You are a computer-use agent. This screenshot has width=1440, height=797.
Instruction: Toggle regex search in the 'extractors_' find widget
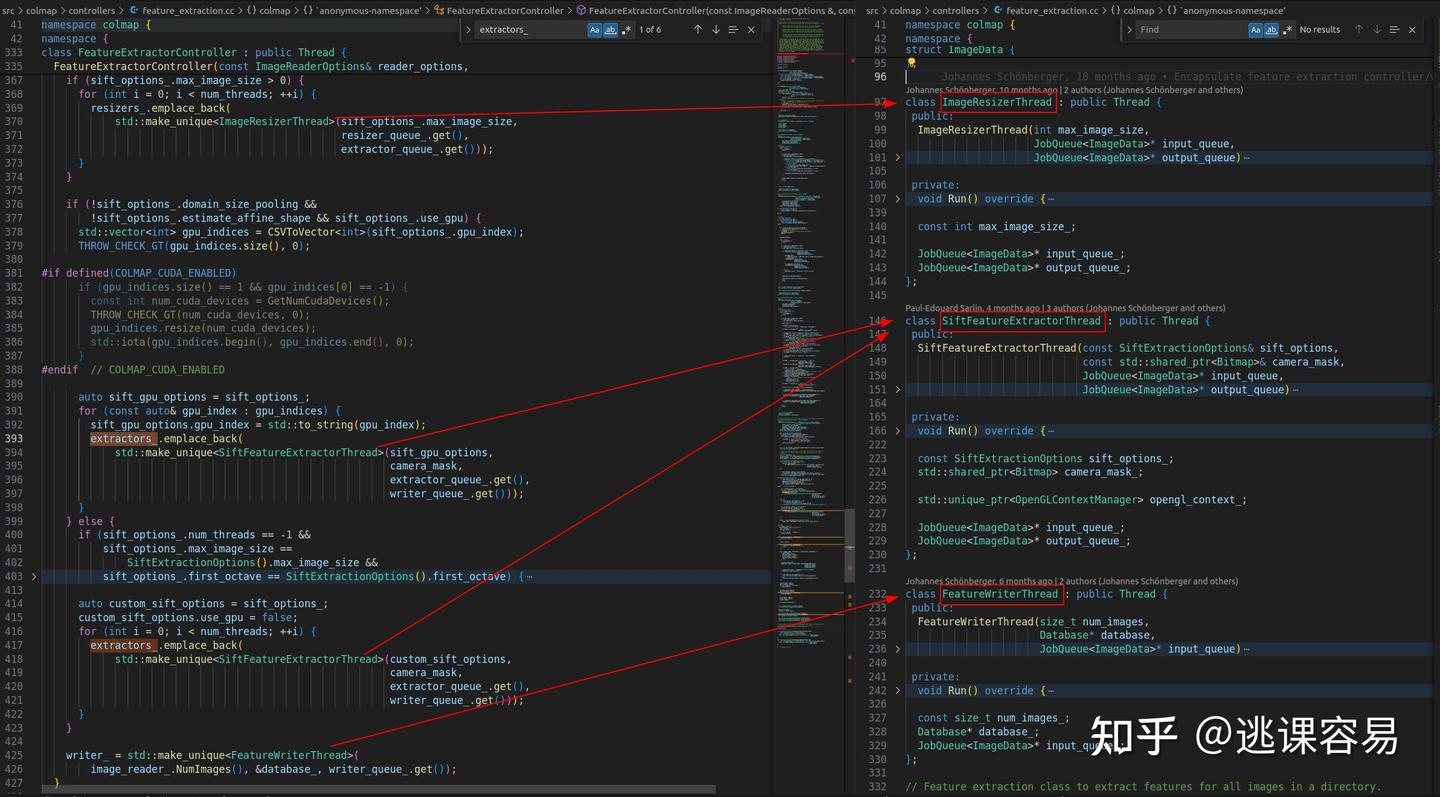tap(627, 30)
